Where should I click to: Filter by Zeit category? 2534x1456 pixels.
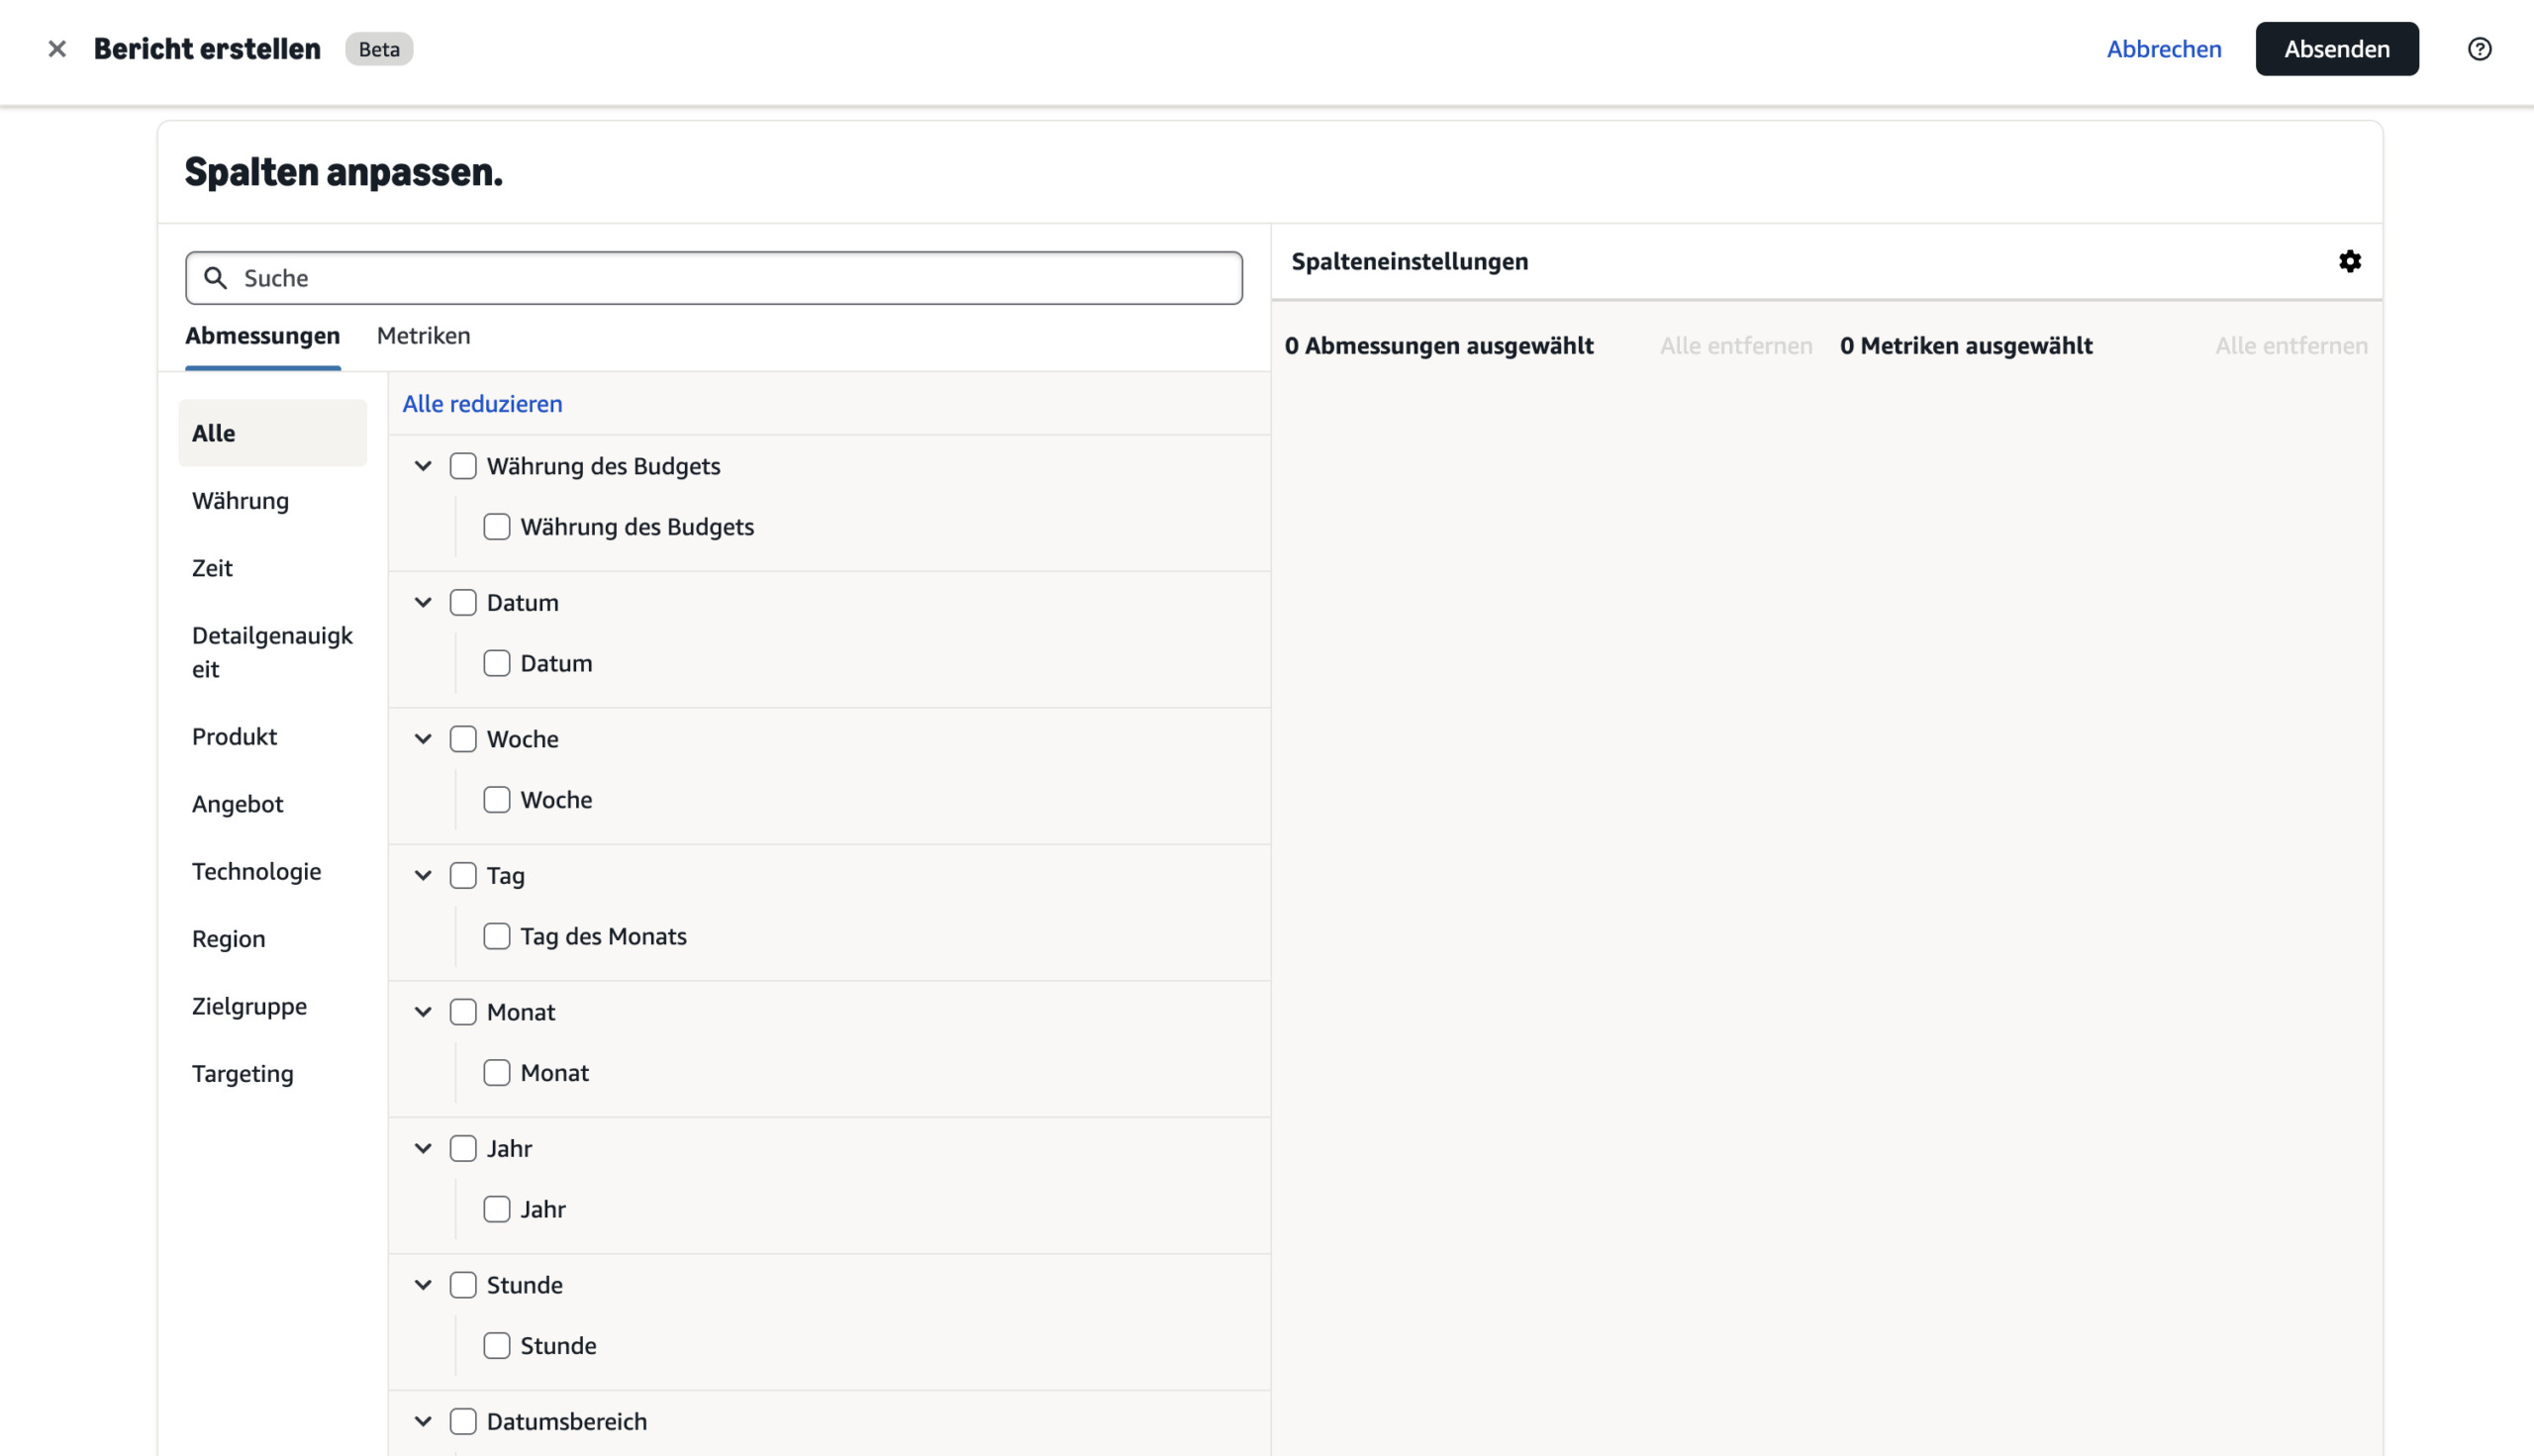[x=212, y=568]
